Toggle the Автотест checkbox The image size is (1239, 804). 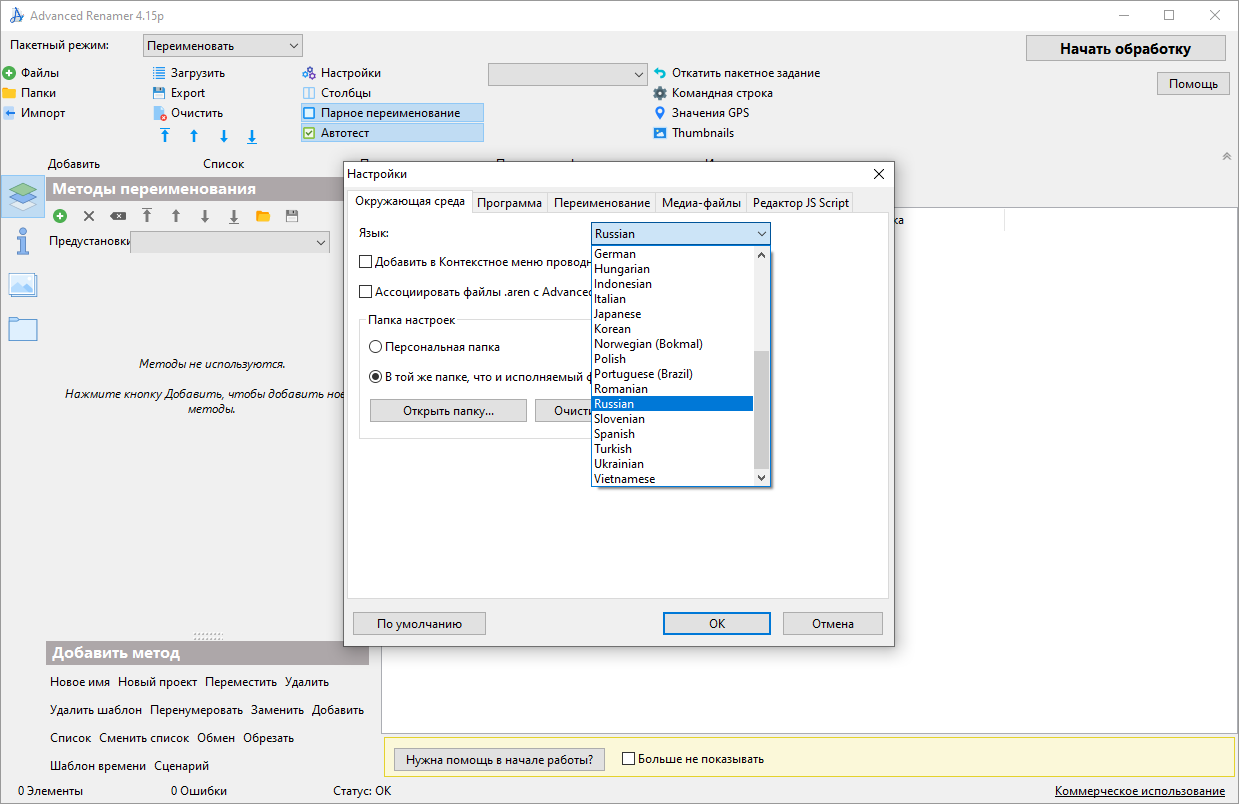click(x=309, y=133)
